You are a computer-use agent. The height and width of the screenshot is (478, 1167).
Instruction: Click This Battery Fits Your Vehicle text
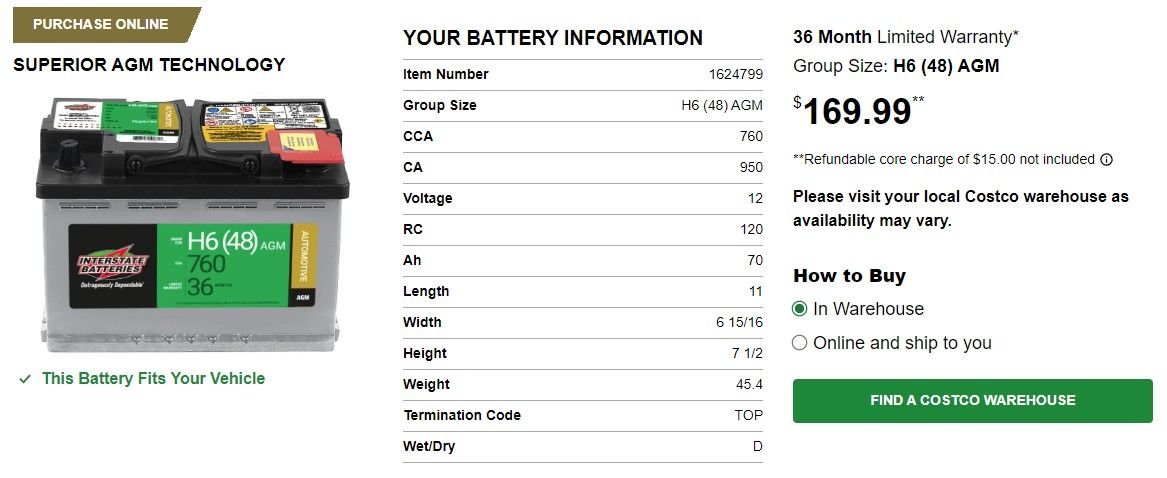(x=153, y=378)
